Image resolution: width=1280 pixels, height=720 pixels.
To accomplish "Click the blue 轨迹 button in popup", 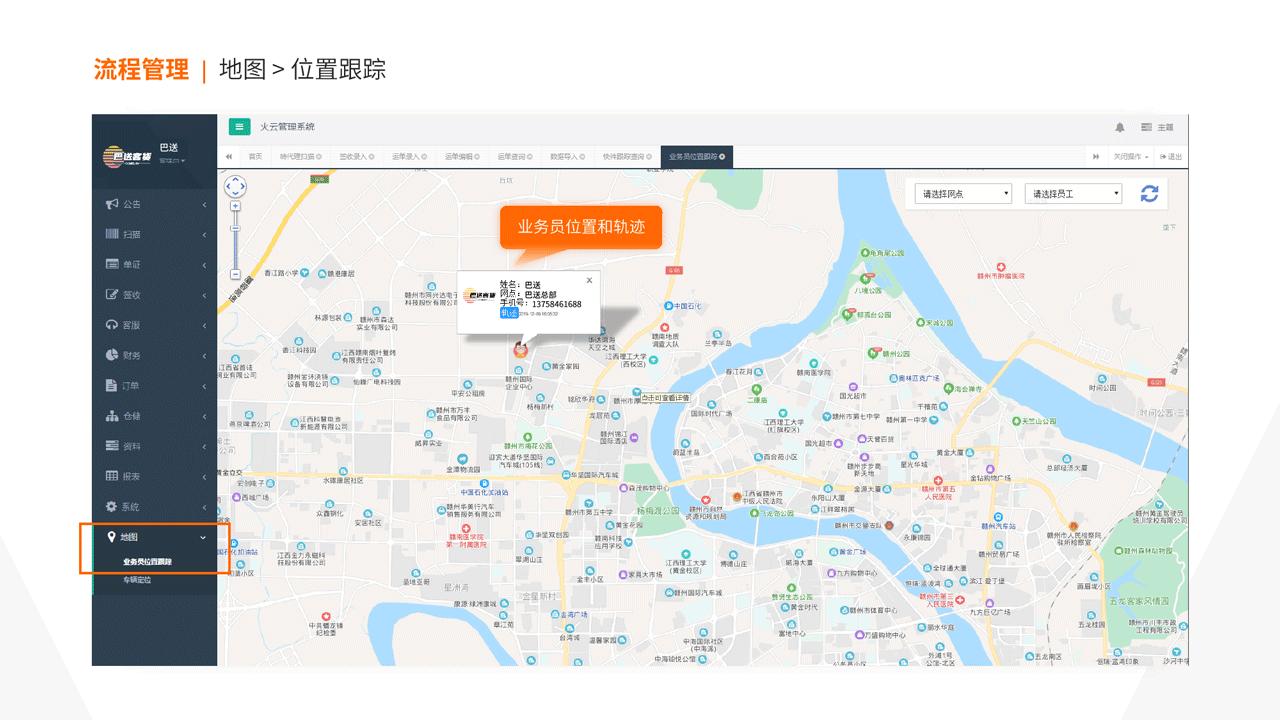I will [x=509, y=313].
